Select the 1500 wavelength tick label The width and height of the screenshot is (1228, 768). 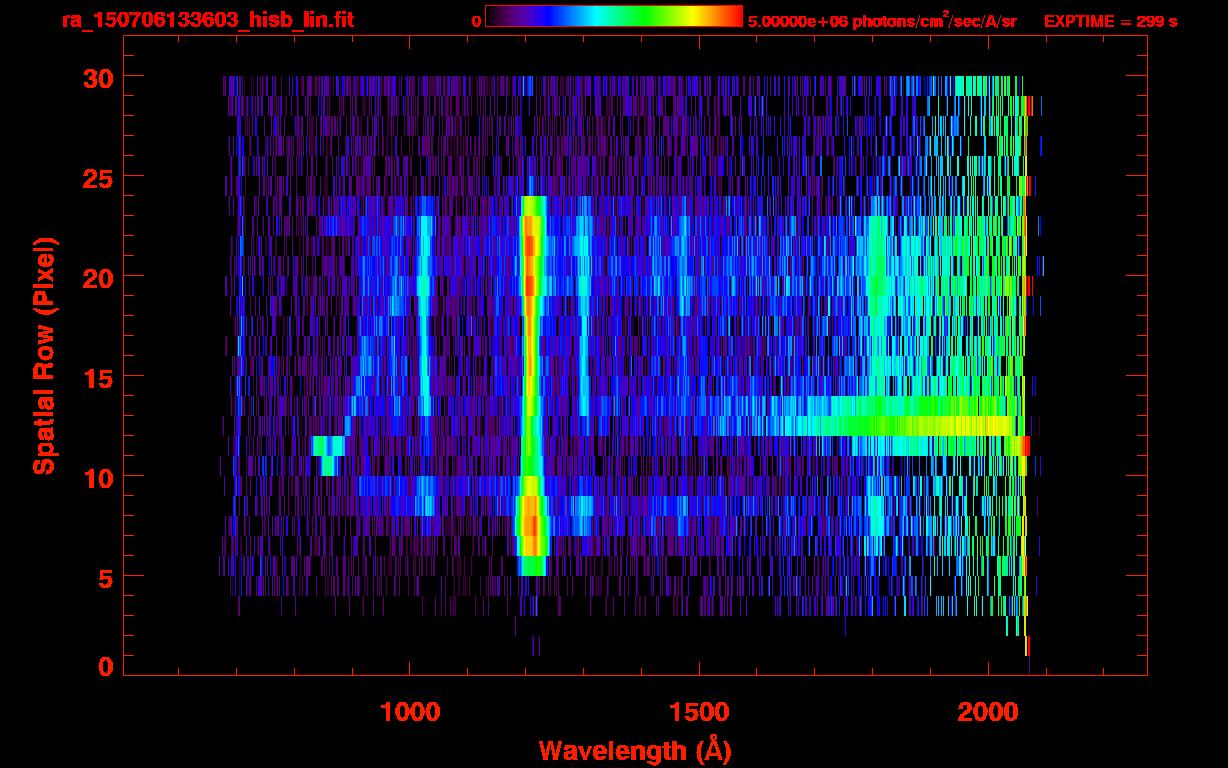tap(698, 712)
